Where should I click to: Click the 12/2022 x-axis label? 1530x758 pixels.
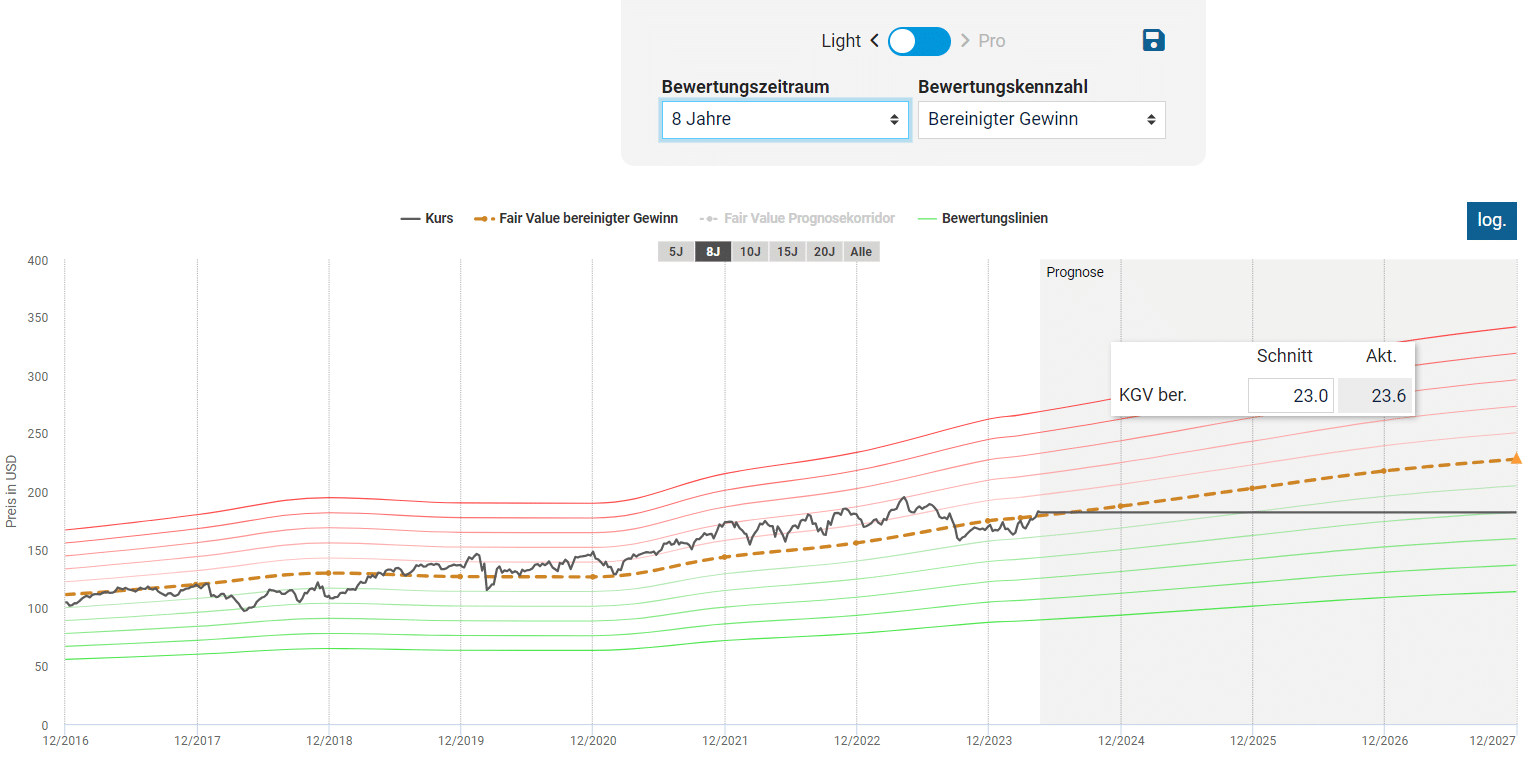[856, 741]
